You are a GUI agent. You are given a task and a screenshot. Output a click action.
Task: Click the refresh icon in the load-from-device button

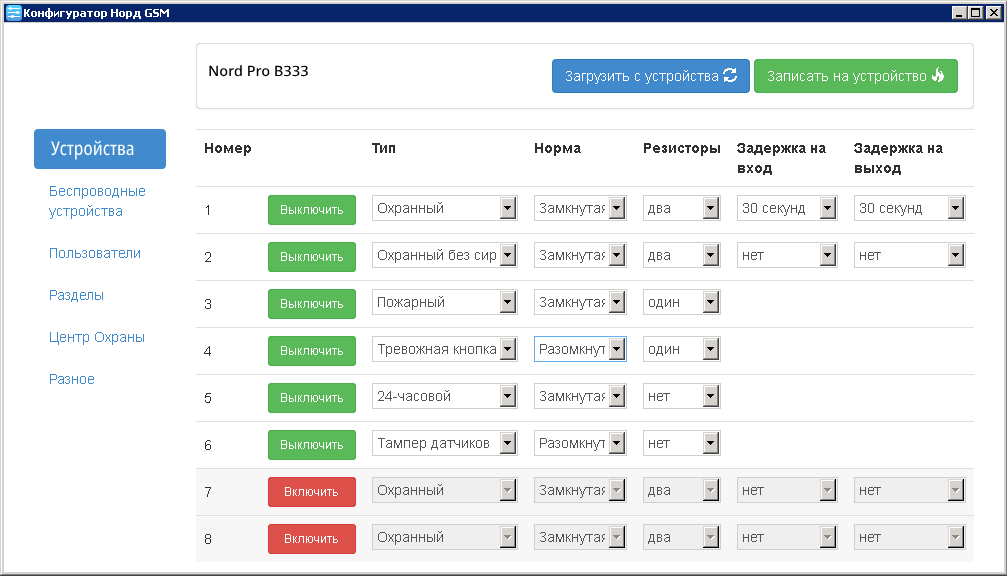[730, 76]
